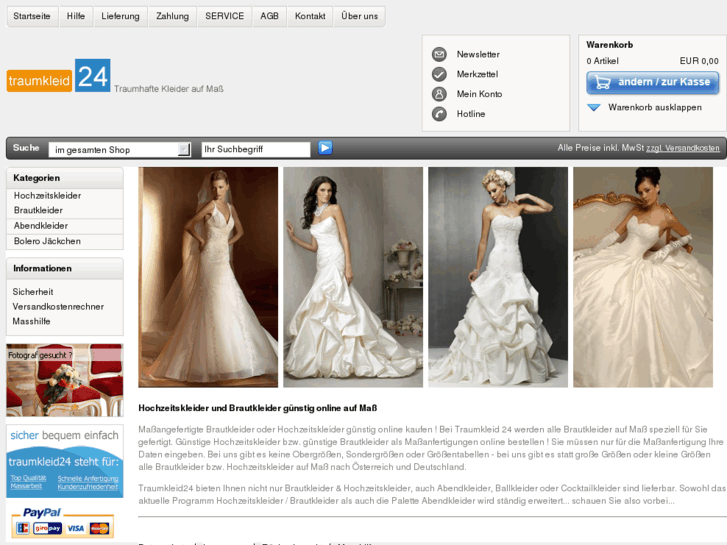
Task: Click the Newsletter envelope icon
Action: [x=439, y=54]
